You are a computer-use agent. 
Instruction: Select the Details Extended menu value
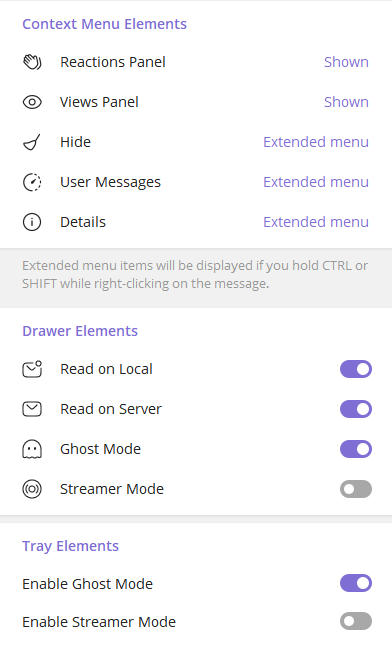[x=316, y=222]
